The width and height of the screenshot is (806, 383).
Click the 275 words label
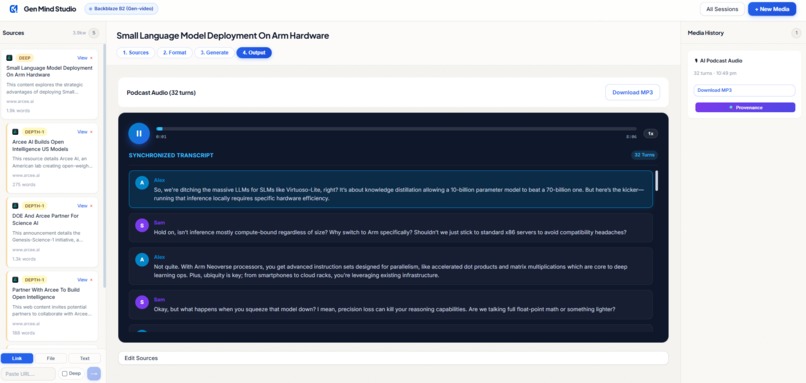24,185
